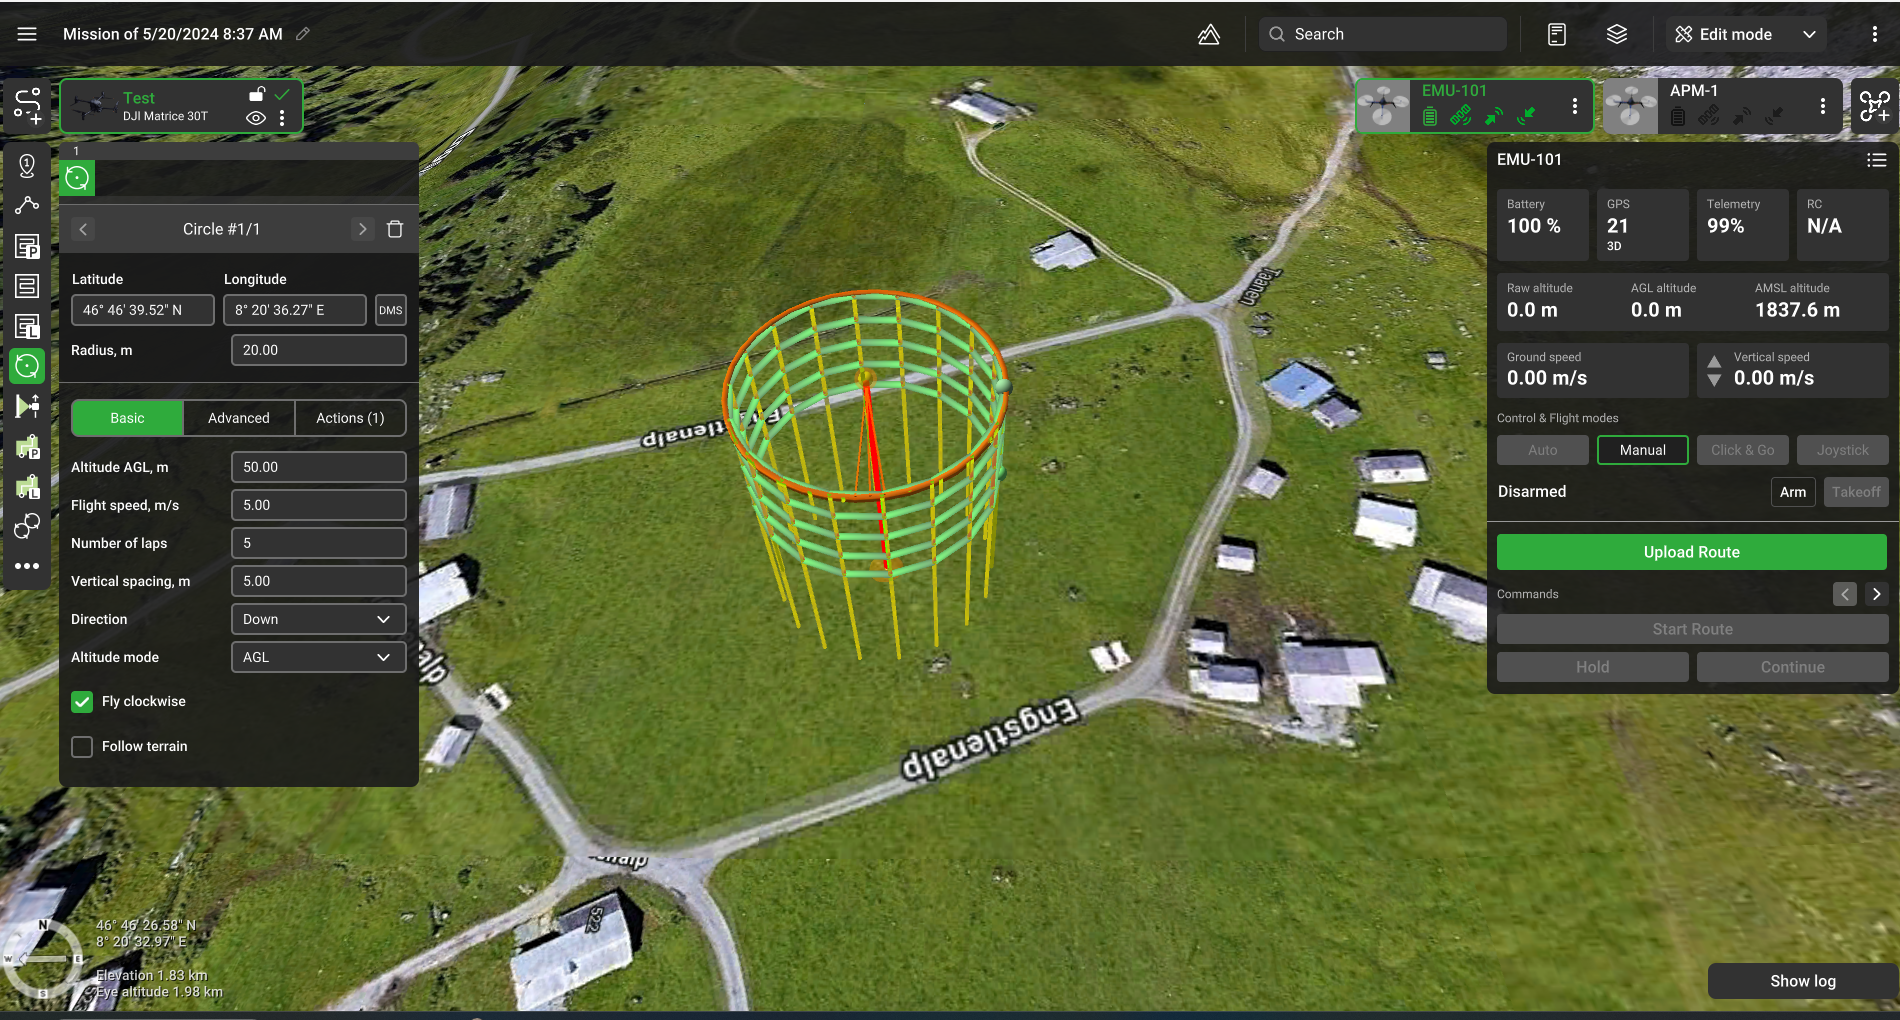Select the polyline route tool
Image resolution: width=1900 pixels, height=1020 pixels.
click(27, 205)
